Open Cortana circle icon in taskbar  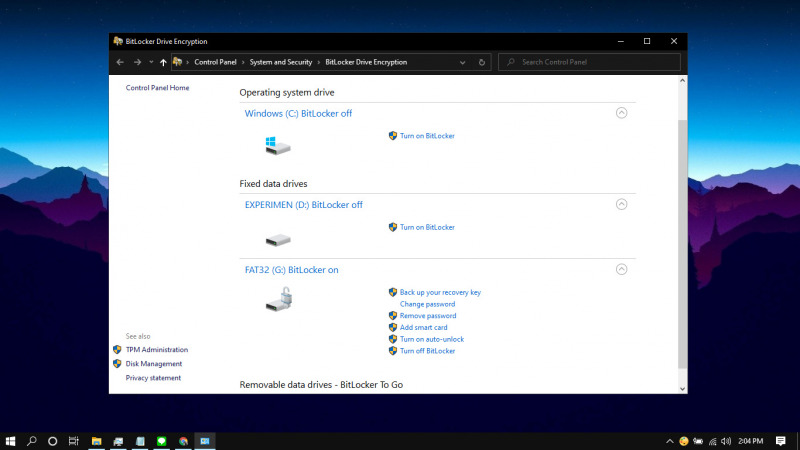(x=52, y=441)
